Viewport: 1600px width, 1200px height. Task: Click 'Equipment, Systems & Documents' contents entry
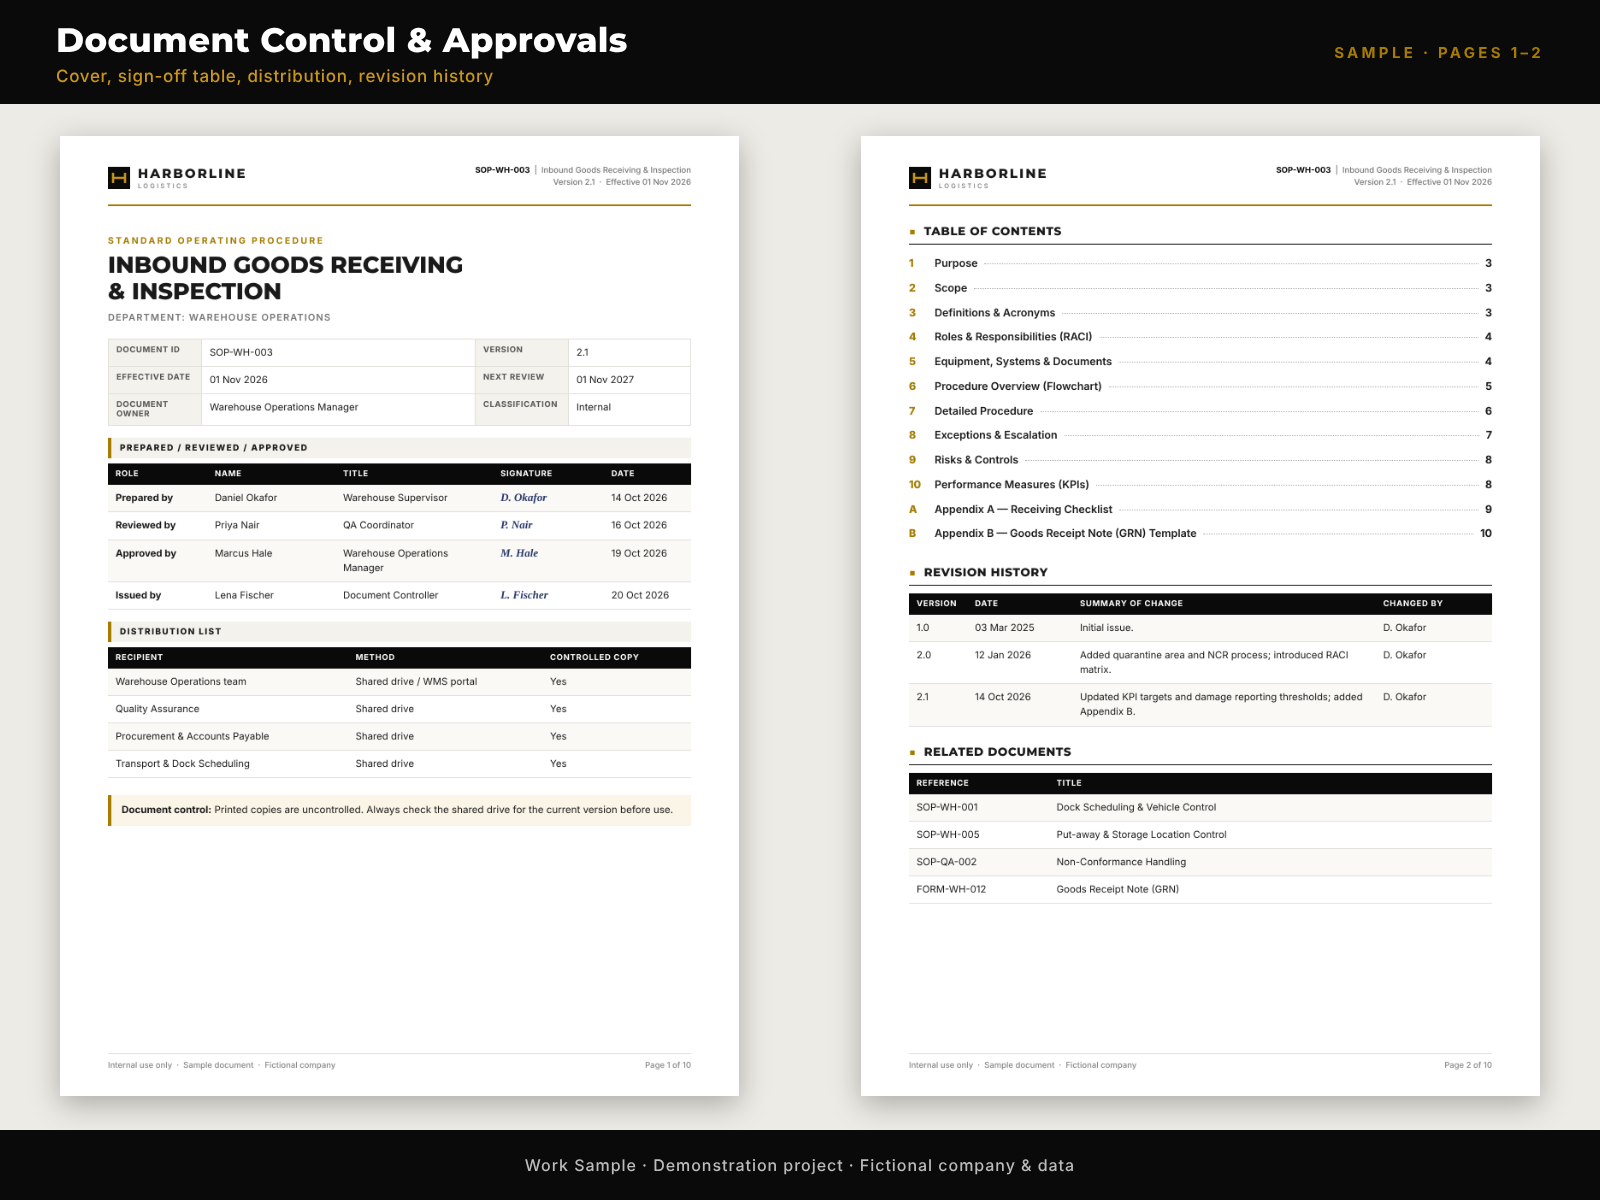click(1200, 362)
